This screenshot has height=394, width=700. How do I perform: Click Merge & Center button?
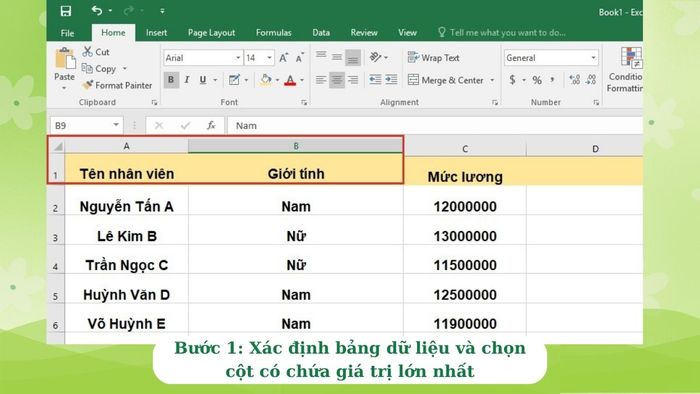tap(446, 80)
